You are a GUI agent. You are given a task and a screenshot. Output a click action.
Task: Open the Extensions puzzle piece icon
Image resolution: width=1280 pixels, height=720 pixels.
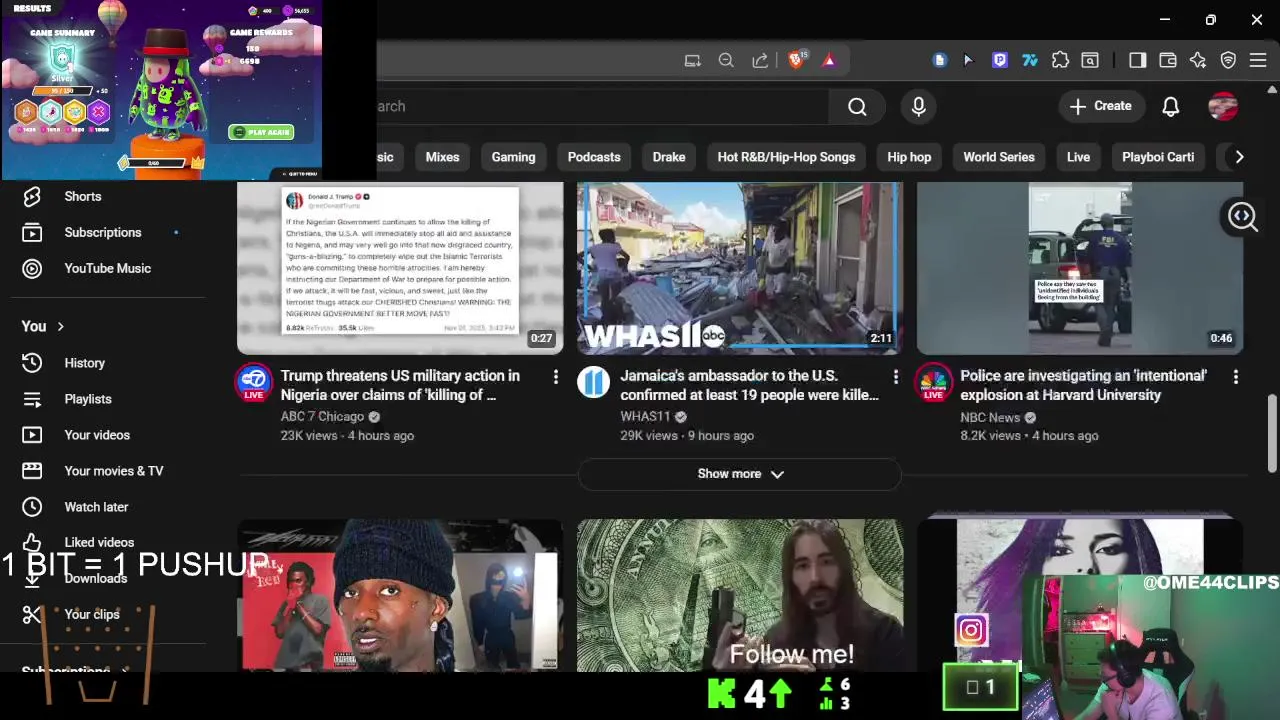pos(1060,60)
